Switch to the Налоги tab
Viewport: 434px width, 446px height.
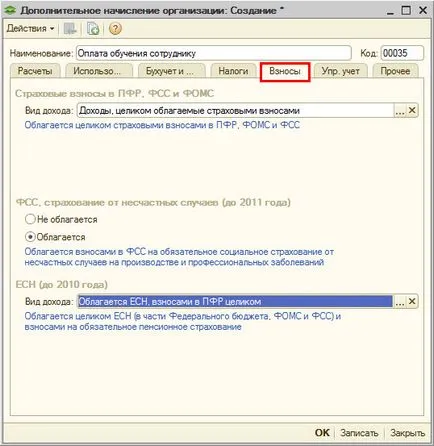pyautogui.click(x=233, y=71)
